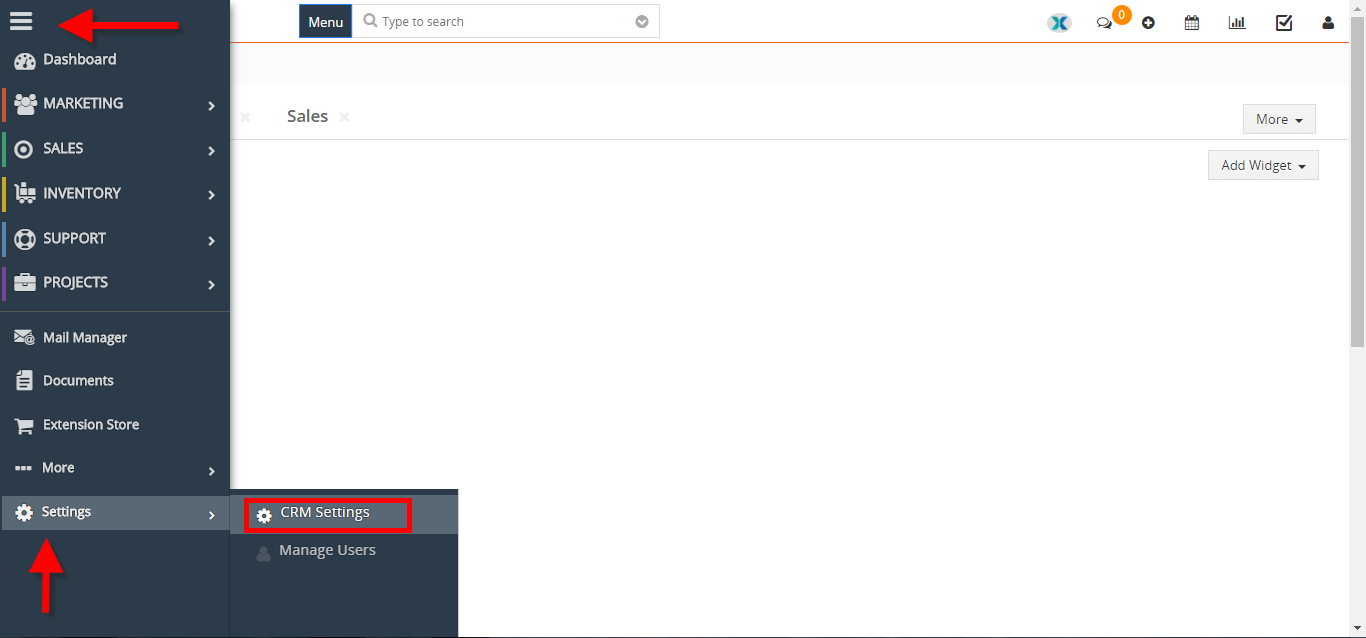Viewport: 1366px width, 638px height.
Task: Click the scrollbar up arrow
Action: pos(1357,7)
